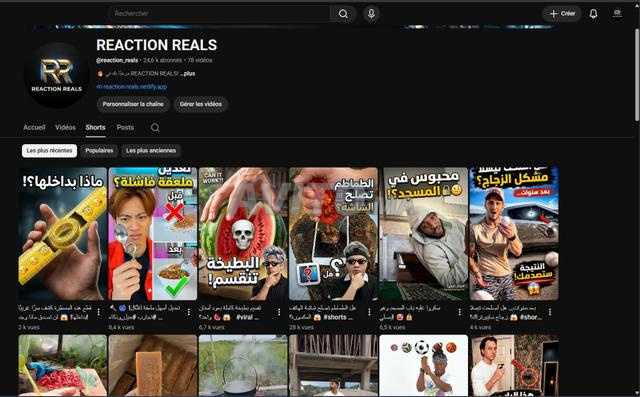Search within the channel using magnifier

click(x=155, y=128)
